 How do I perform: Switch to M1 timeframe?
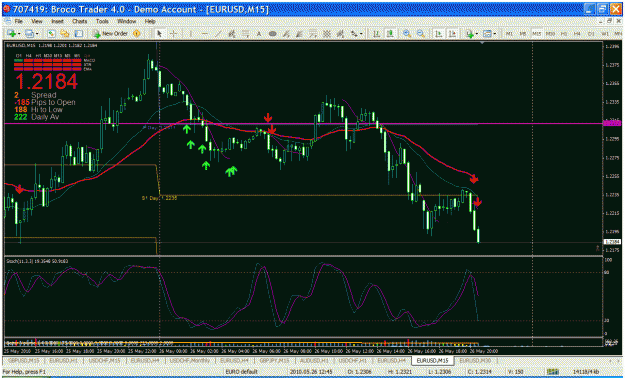pyautogui.click(x=509, y=34)
